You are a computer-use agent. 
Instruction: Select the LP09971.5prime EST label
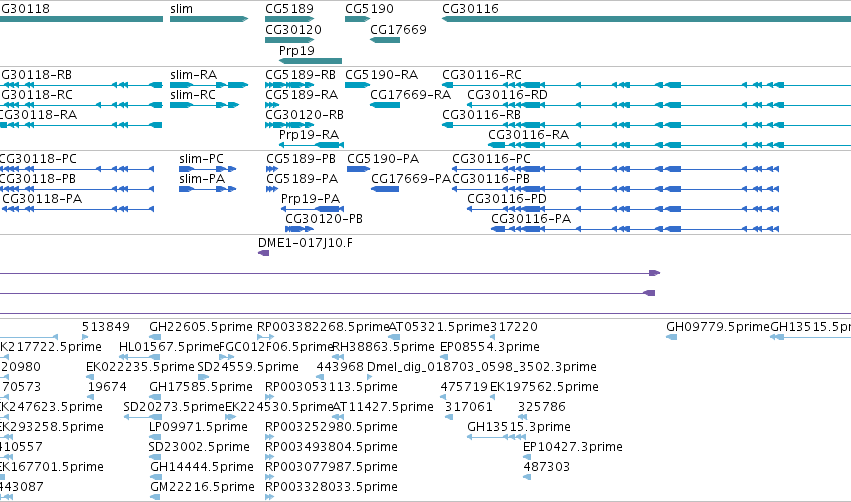coord(198,428)
